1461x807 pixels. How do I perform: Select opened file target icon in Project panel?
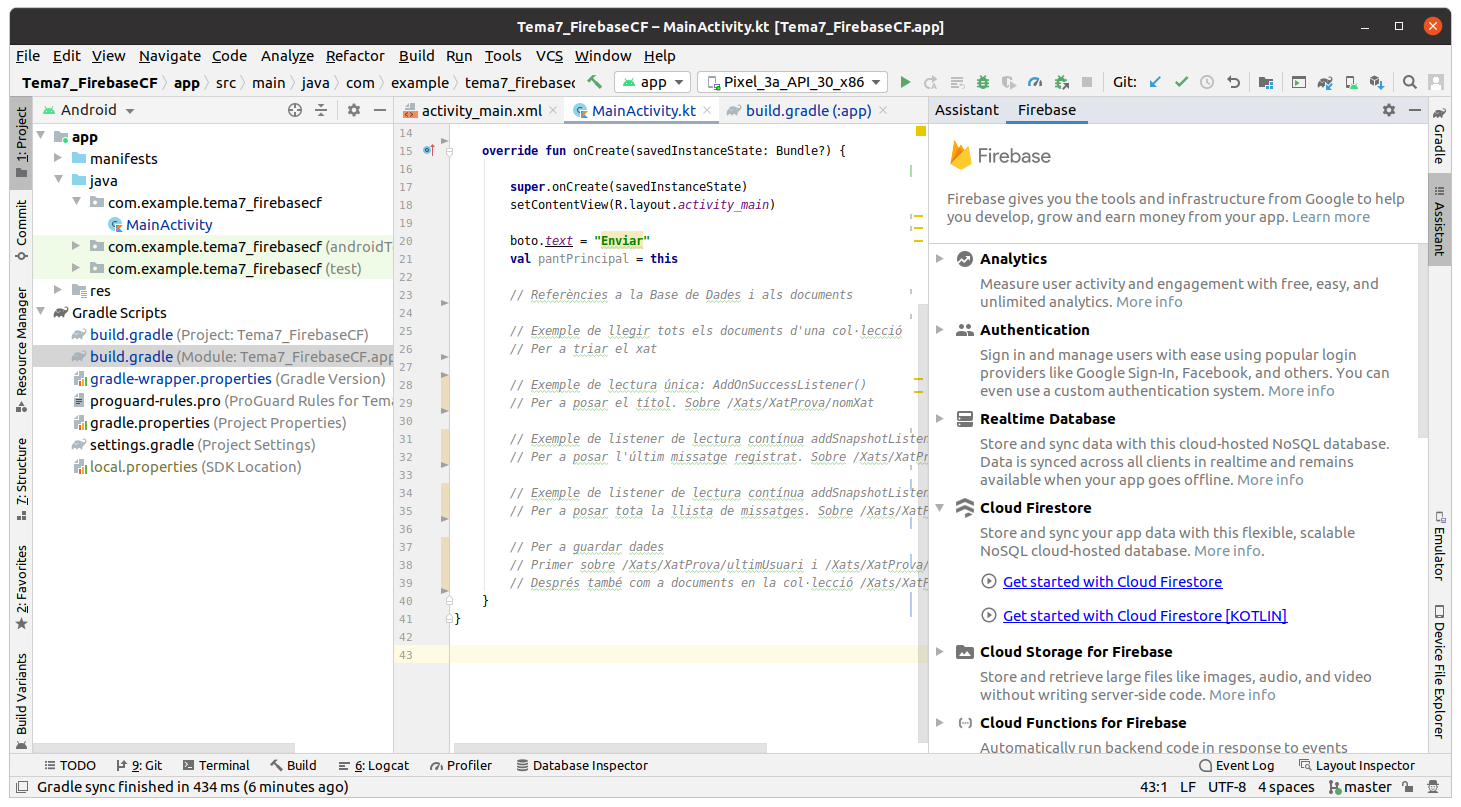[295, 110]
